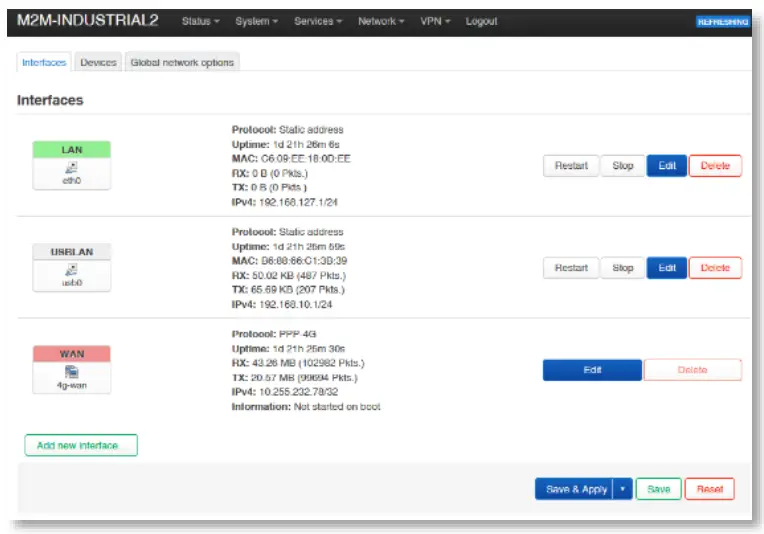The height and width of the screenshot is (534, 764).
Task: Click the Save & Apply button
Action: (574, 489)
